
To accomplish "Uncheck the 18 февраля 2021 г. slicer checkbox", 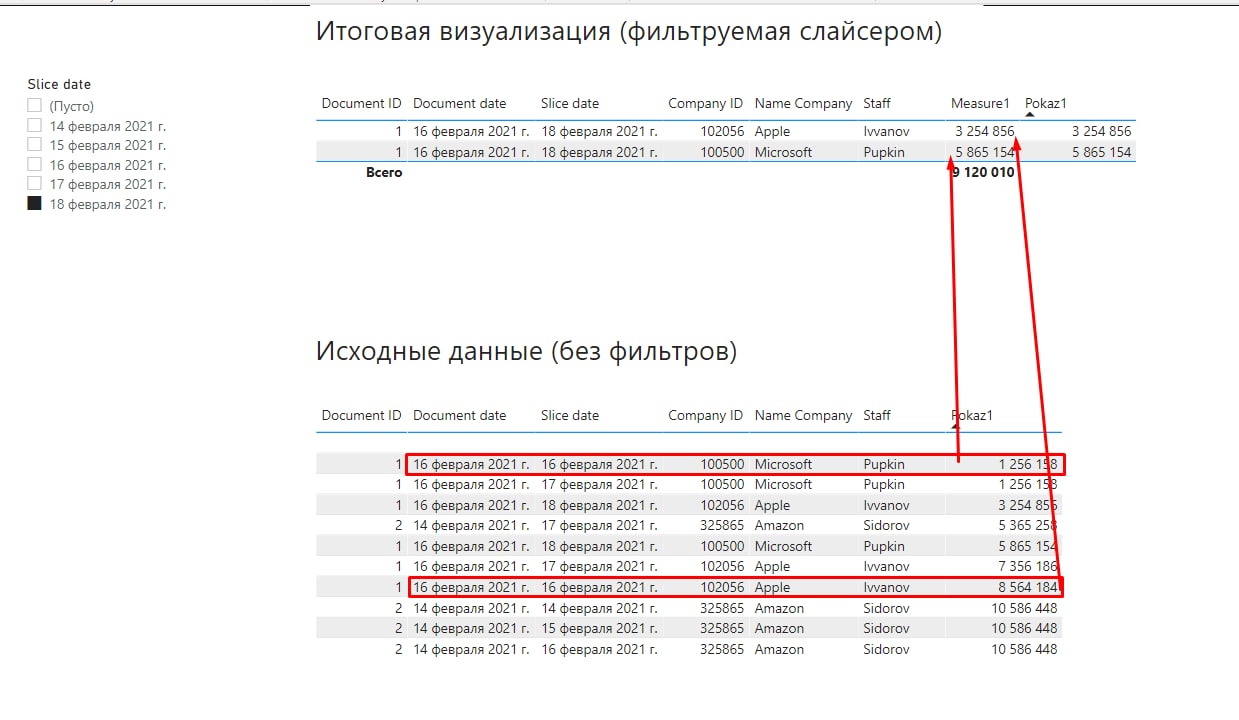I will pos(35,203).
